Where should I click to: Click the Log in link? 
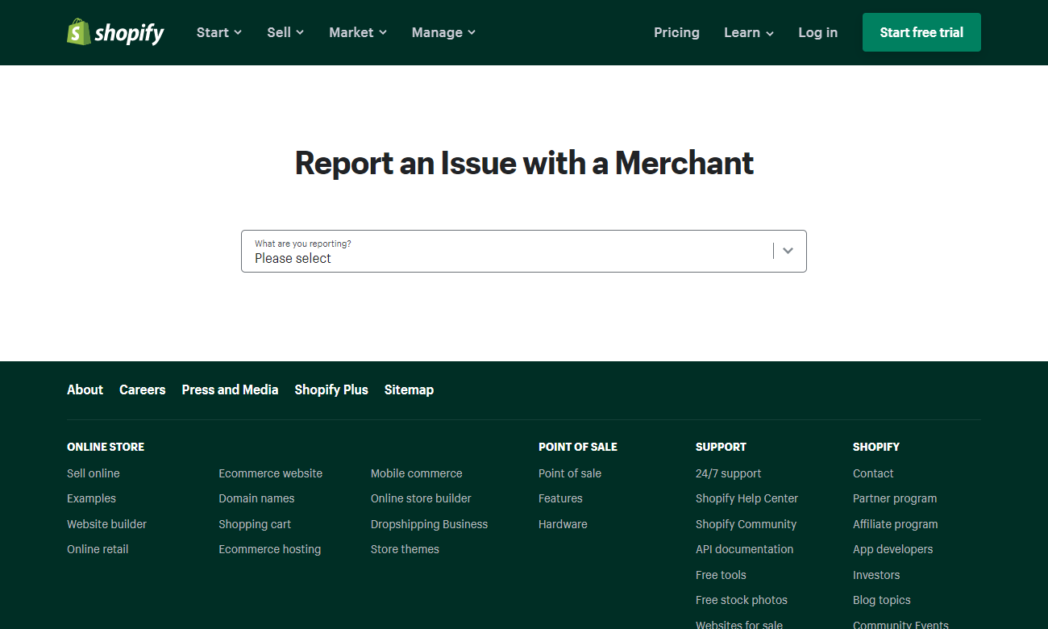pyautogui.click(x=817, y=32)
